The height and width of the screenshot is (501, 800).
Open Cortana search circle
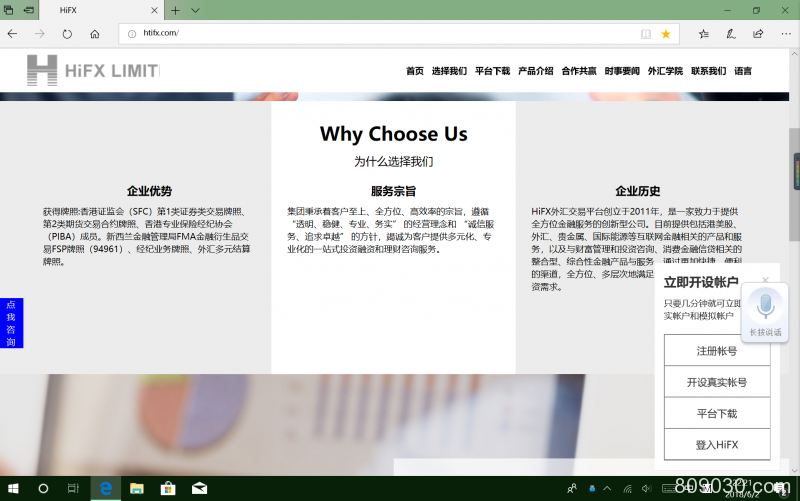point(43,489)
